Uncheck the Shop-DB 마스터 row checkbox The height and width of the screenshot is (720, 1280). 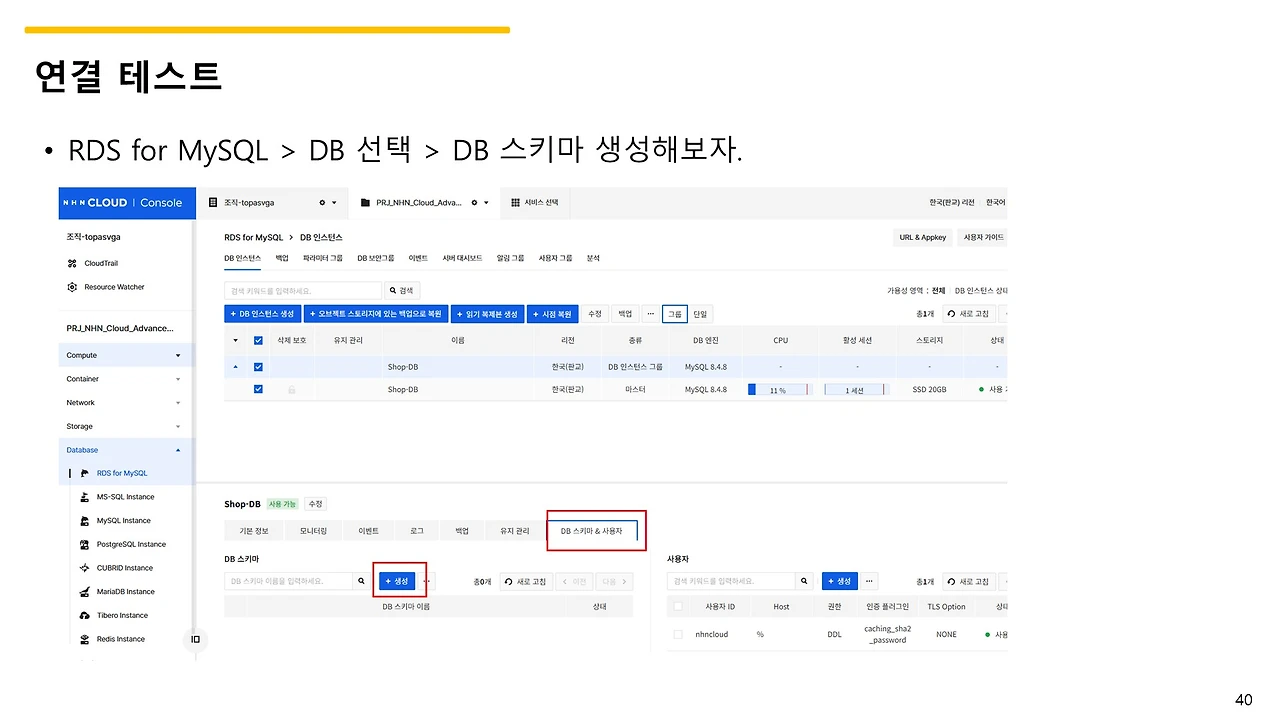[258, 389]
